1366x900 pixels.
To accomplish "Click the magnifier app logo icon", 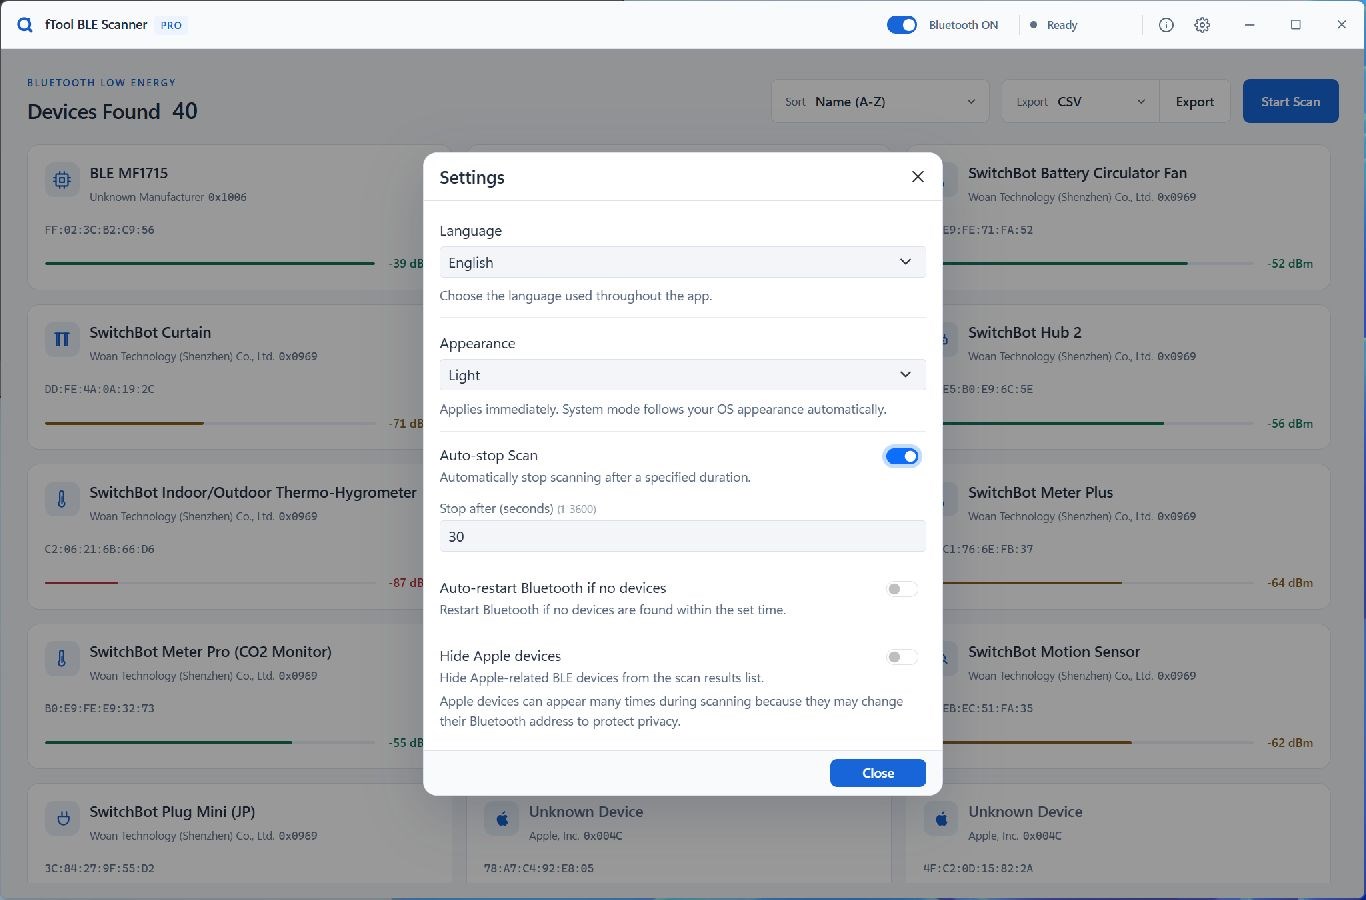I will [25, 25].
